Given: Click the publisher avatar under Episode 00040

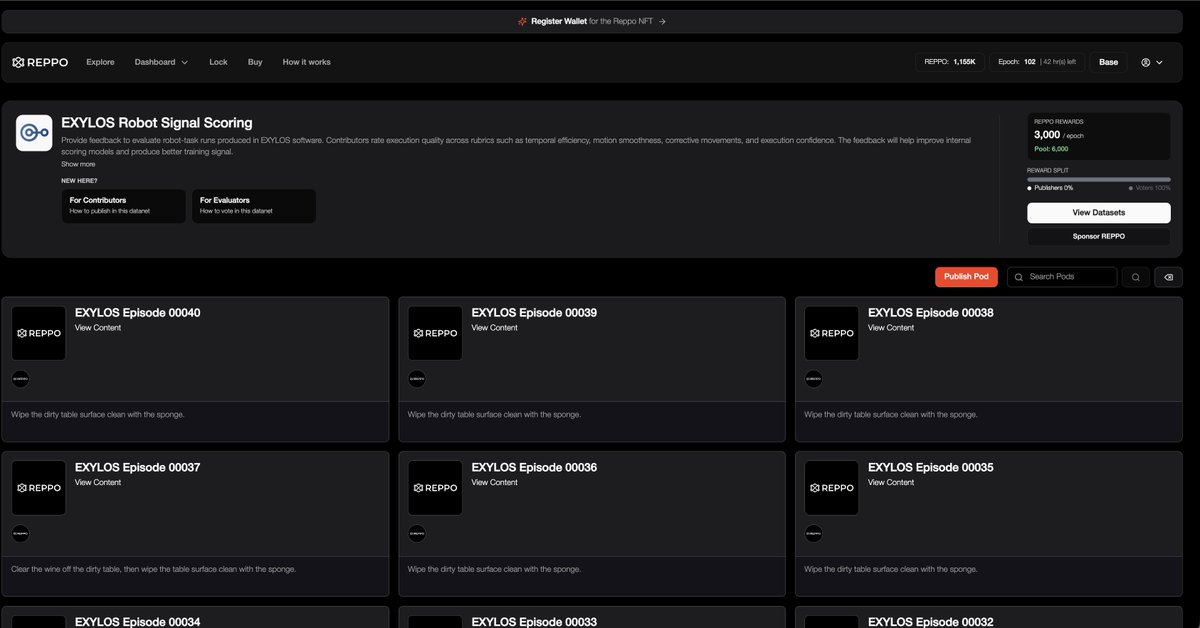Looking at the screenshot, I should click(21, 379).
